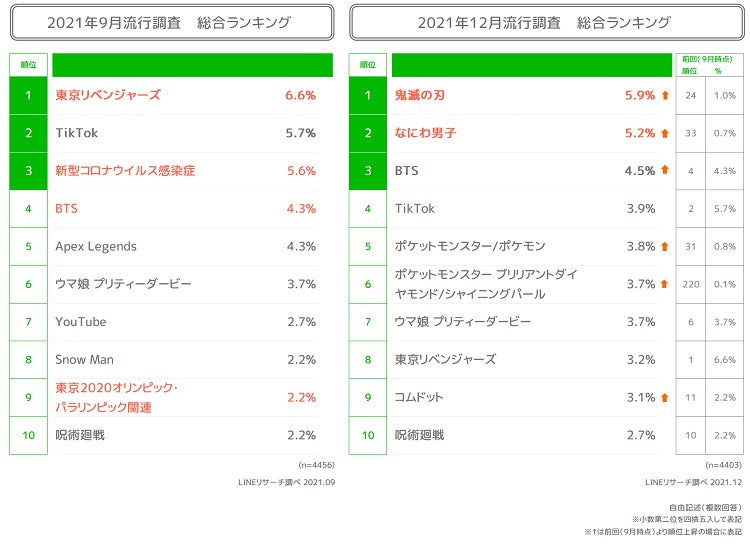Viewport: 750px width, 550px height.
Task: Select the 2021年12月流行調査 総合ランキング title box
Action: [x=544, y=22]
